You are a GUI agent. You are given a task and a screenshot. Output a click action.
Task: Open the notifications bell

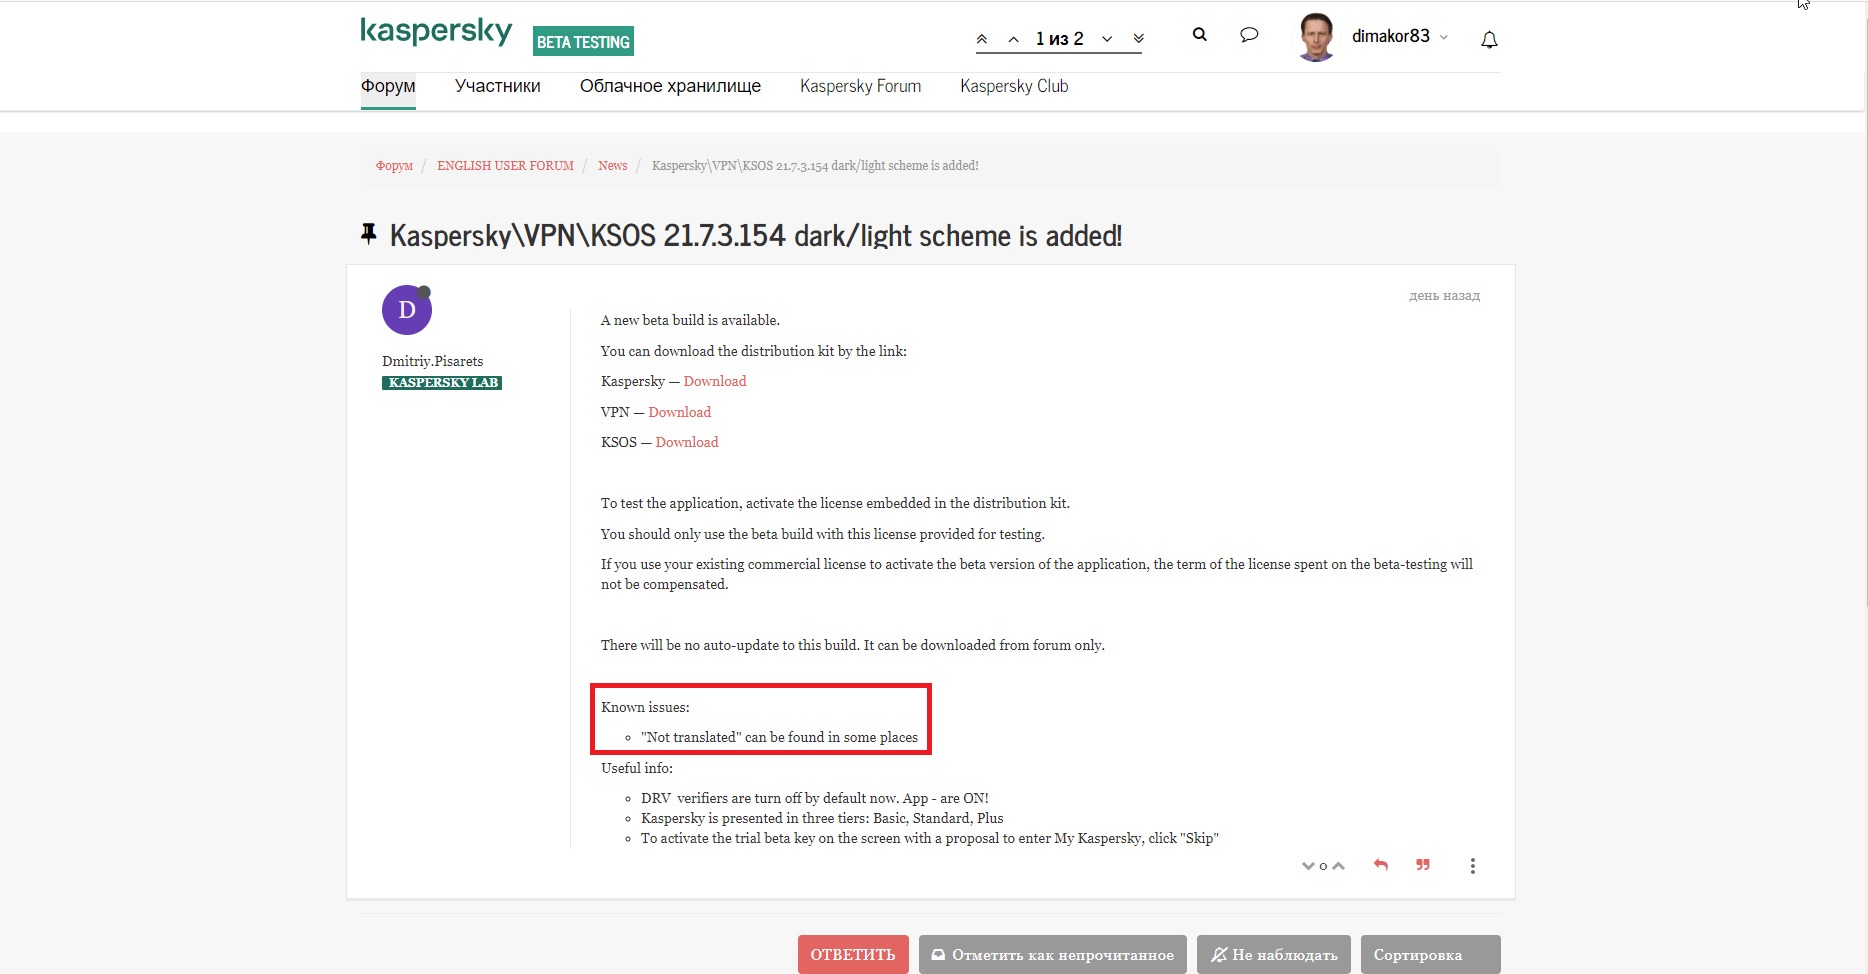[1489, 39]
